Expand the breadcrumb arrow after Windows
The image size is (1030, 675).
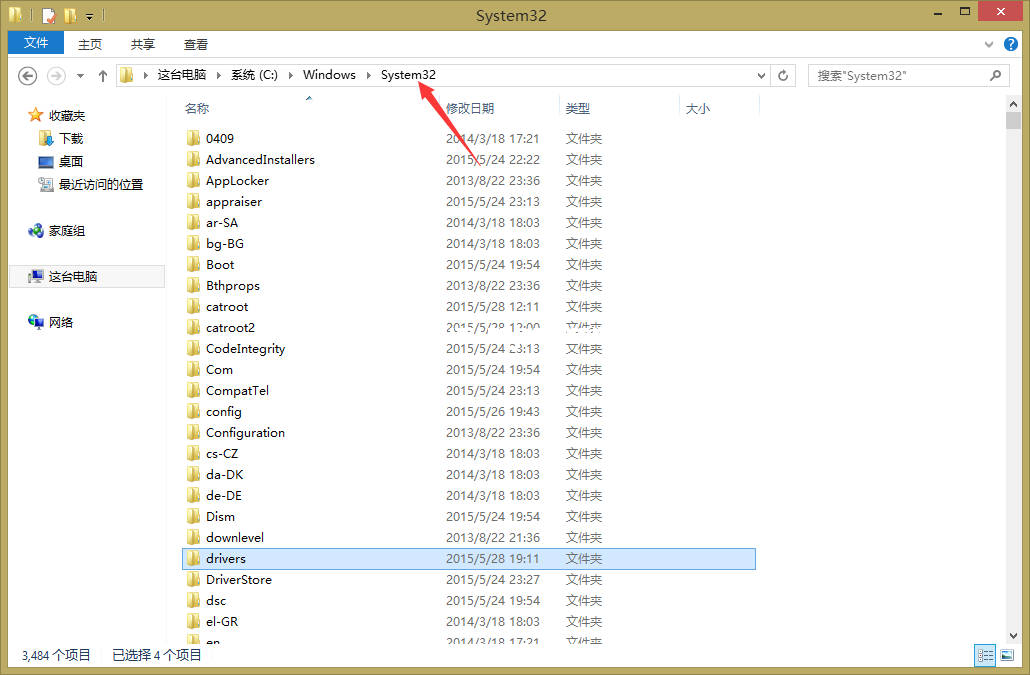pos(369,76)
